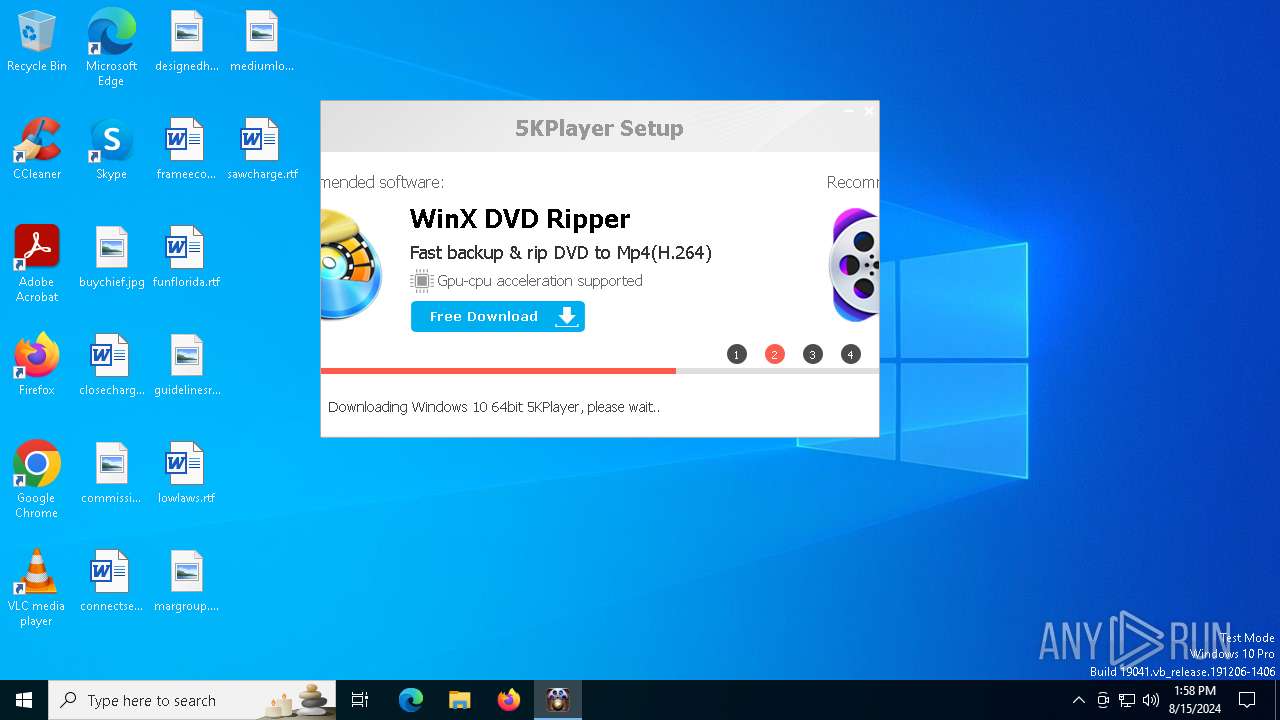Open Microsoft Edge from the taskbar
This screenshot has height=720, width=1280.
tap(411, 700)
